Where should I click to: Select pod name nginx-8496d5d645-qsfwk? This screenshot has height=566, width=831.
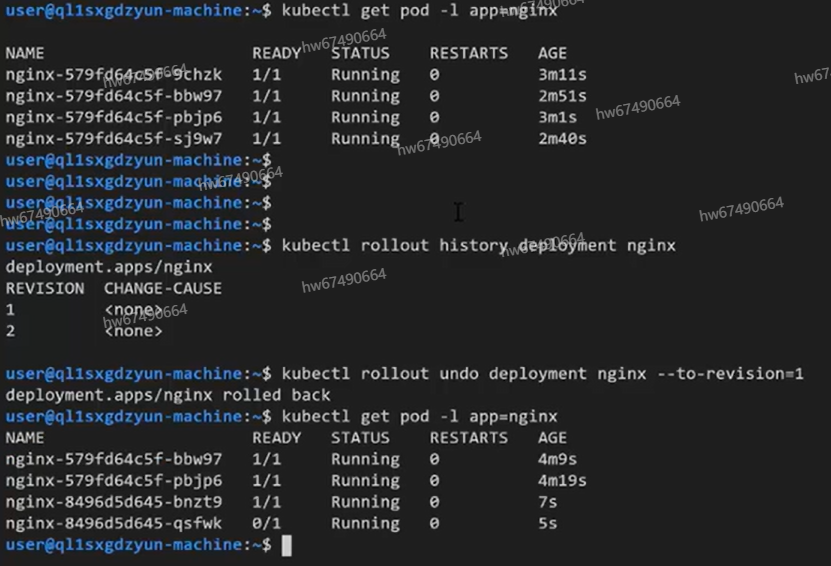tap(114, 523)
